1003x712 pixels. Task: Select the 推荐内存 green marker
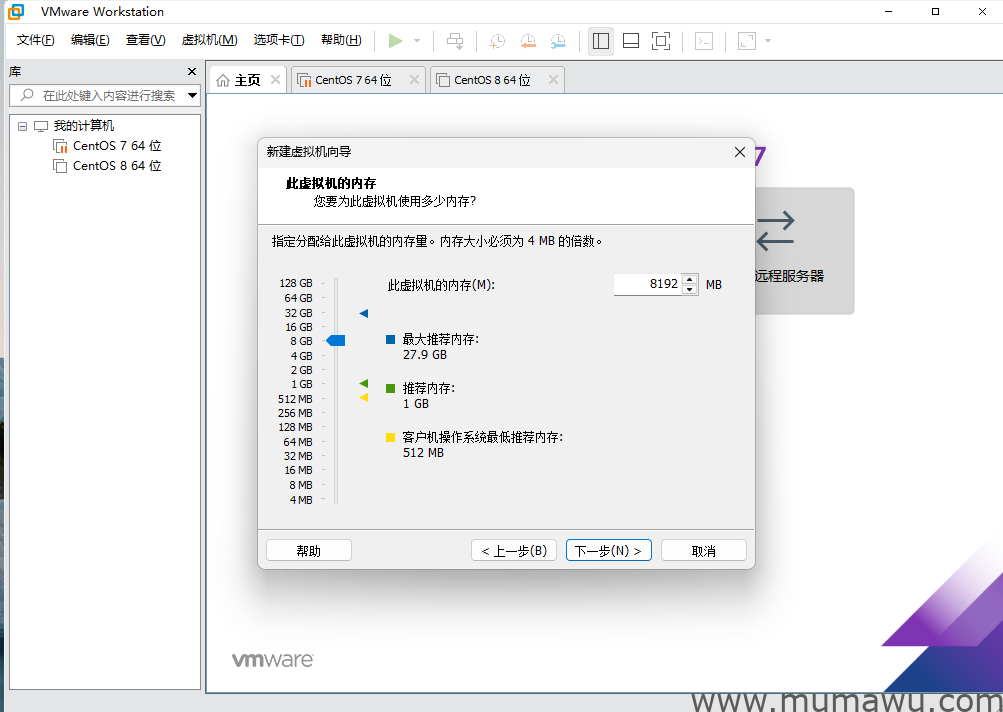363,383
